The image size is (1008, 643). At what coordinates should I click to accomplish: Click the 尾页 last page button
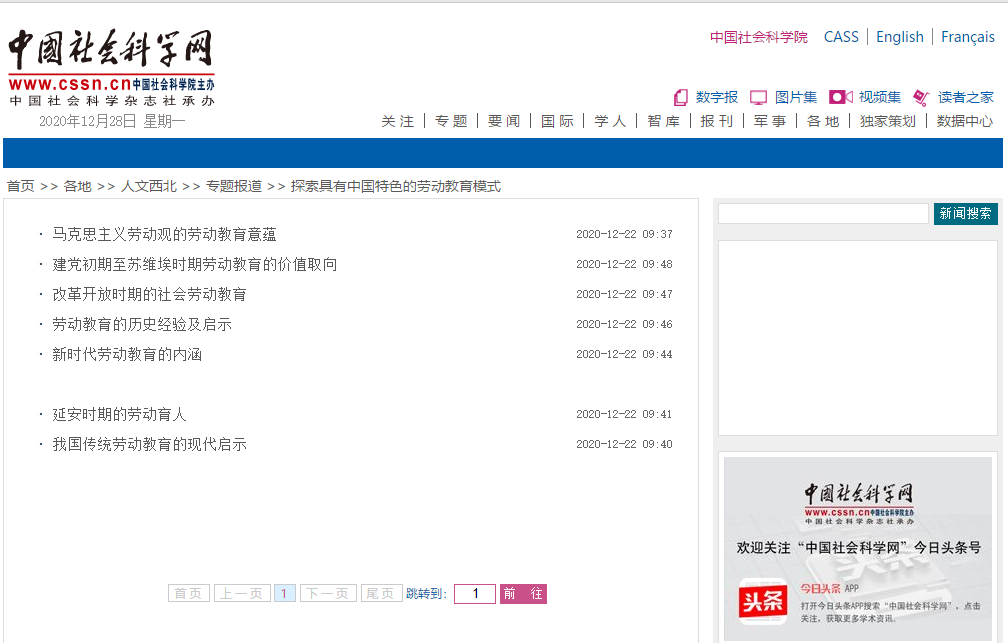(x=381, y=594)
